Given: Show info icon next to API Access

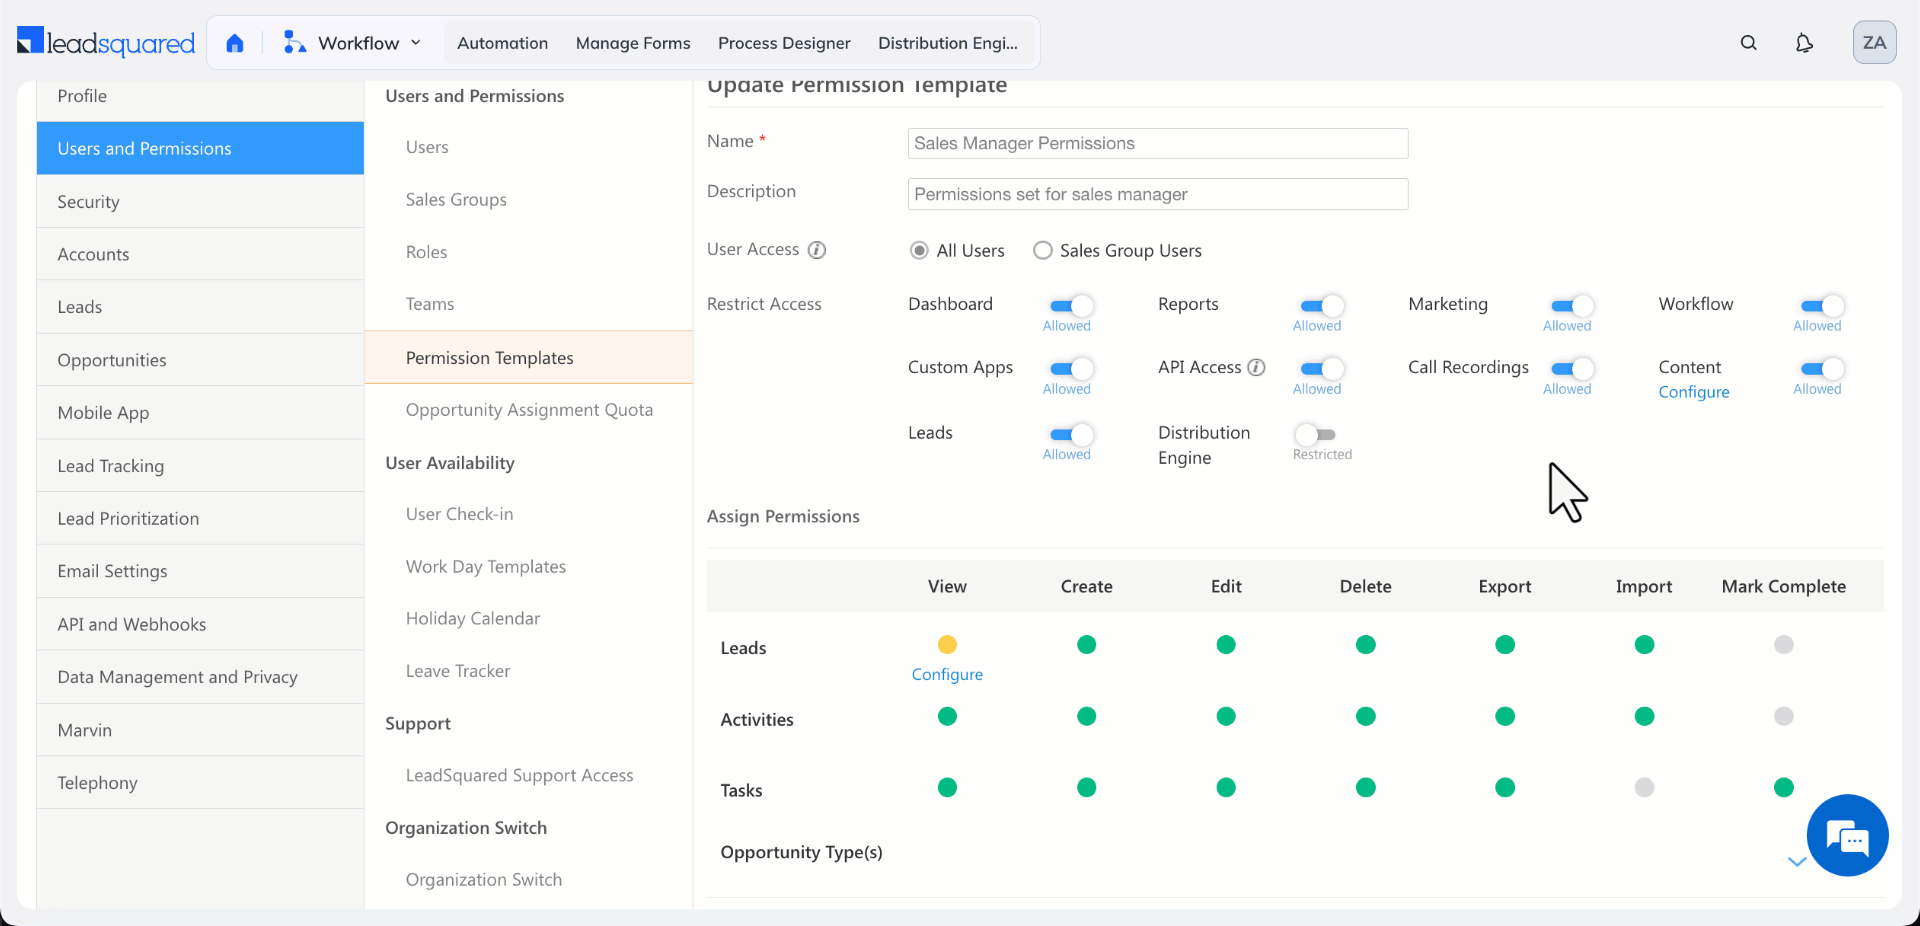Looking at the screenshot, I should [x=1257, y=367].
